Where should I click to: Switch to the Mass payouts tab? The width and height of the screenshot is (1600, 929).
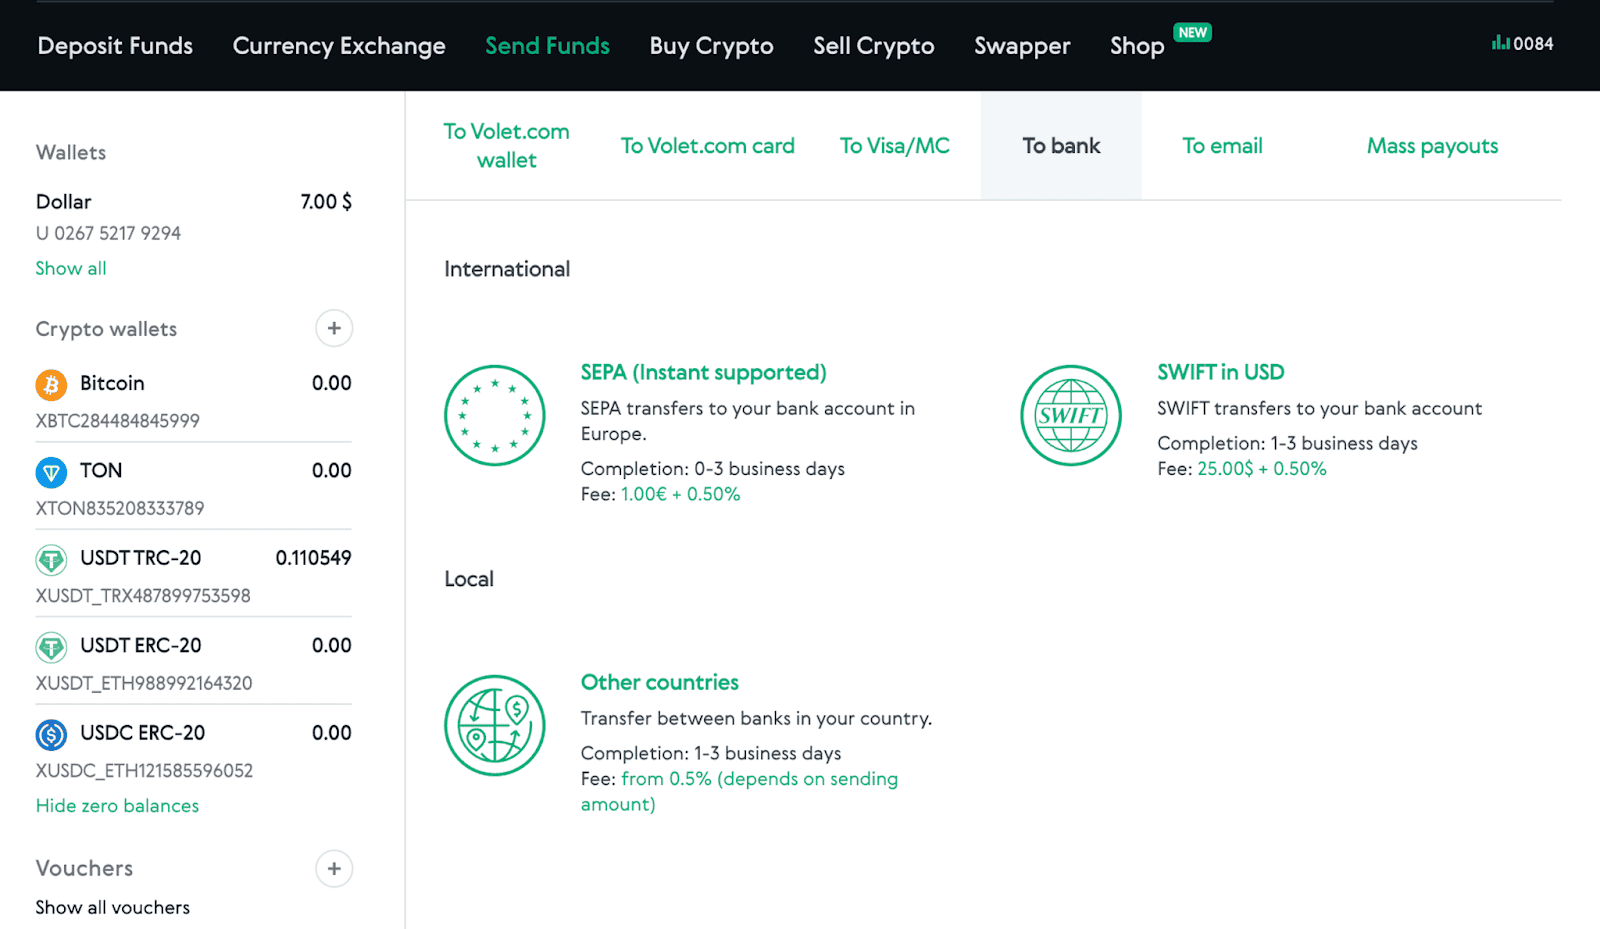click(x=1432, y=146)
